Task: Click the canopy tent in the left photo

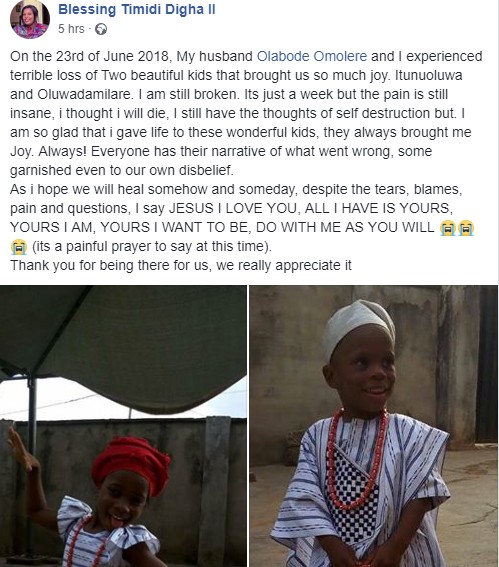Action: (x=123, y=347)
